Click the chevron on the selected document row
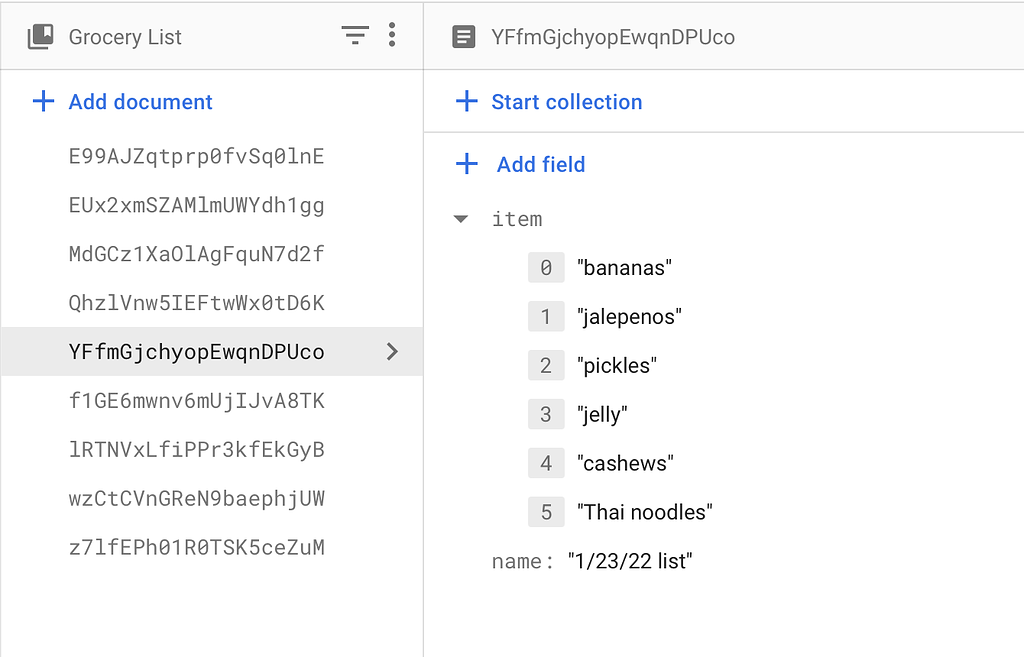Image resolution: width=1024 pixels, height=657 pixels. click(x=392, y=351)
